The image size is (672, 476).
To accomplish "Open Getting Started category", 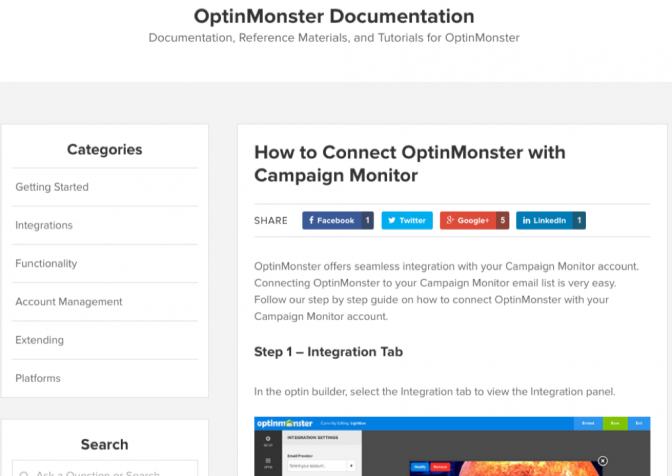I will (x=52, y=187).
